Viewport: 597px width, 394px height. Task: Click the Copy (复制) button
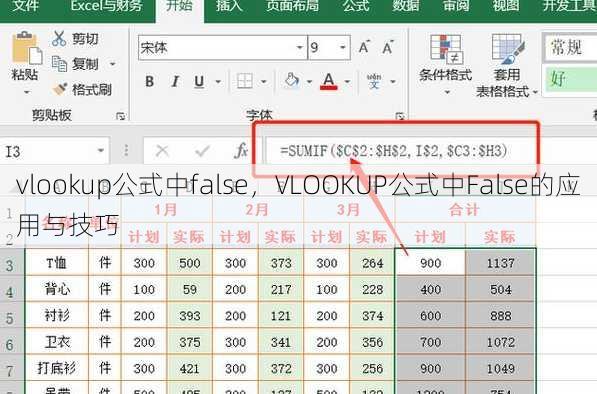(76, 64)
